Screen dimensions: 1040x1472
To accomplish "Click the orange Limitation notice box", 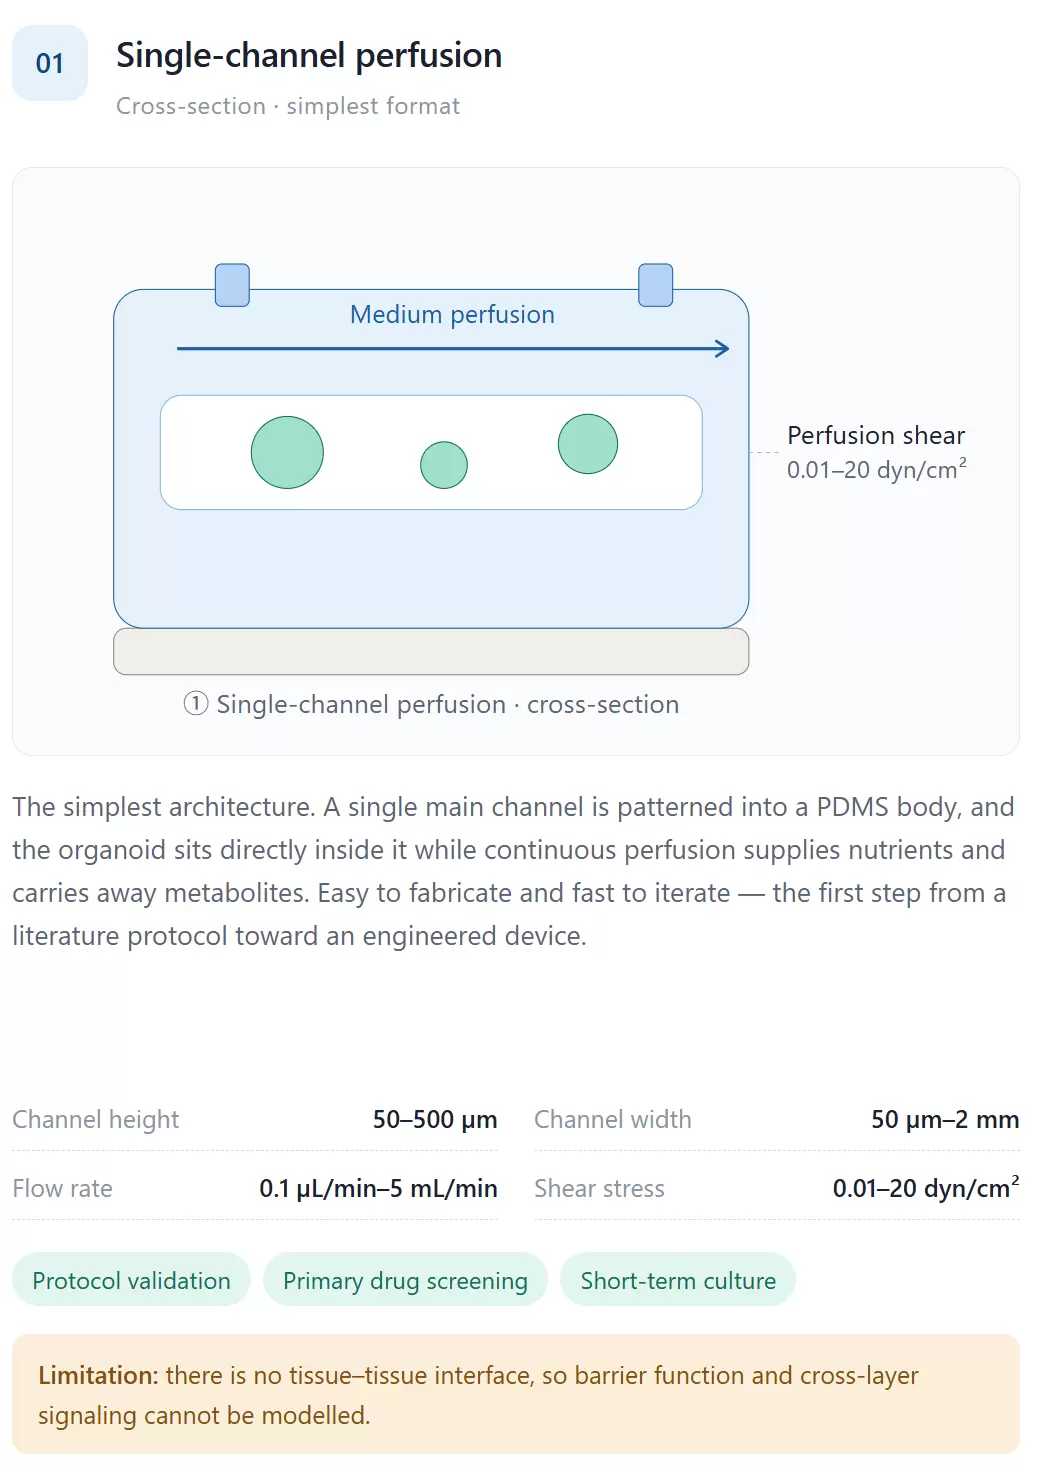I will tap(516, 1394).
